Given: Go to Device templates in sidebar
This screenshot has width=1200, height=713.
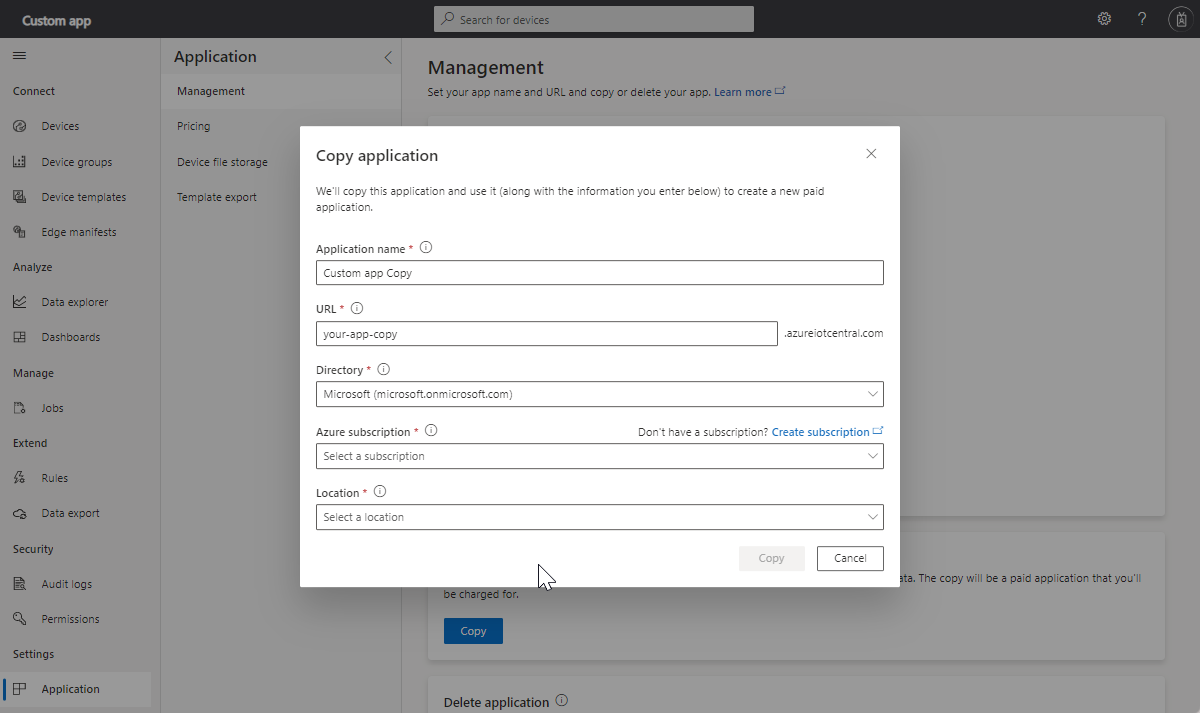Looking at the screenshot, I should click(84, 197).
